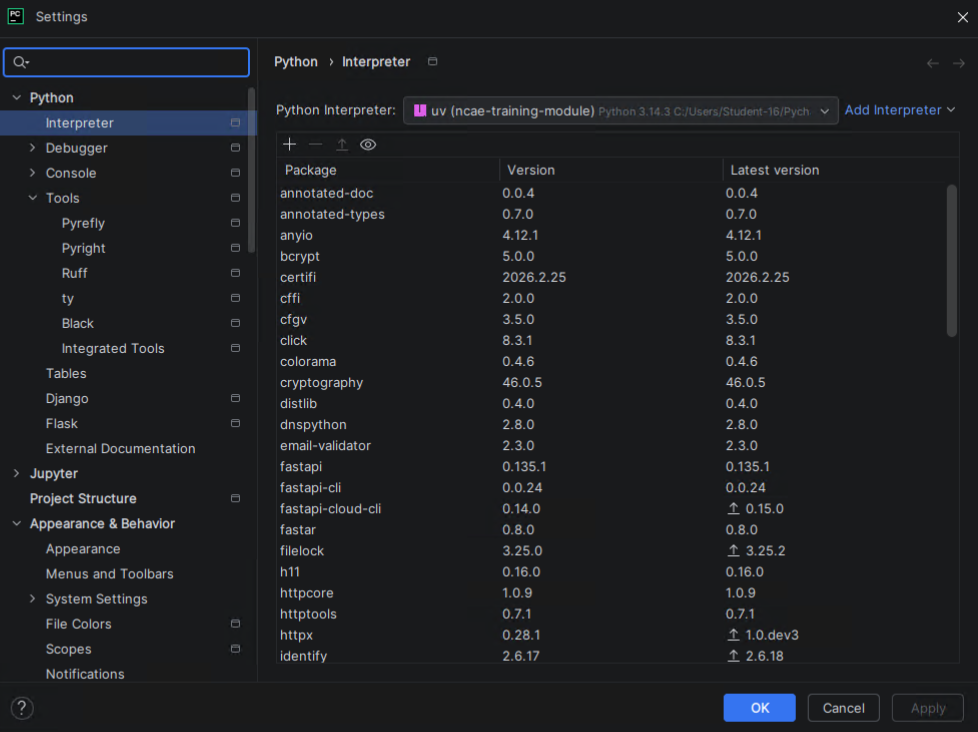Click the OK button
The image size is (978, 732).
pos(759,708)
